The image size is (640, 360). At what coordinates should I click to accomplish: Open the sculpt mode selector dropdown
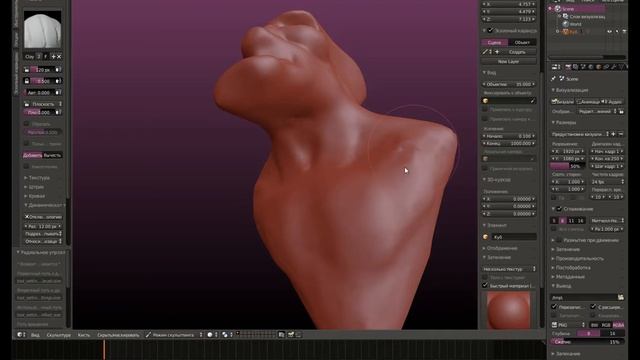174,335
